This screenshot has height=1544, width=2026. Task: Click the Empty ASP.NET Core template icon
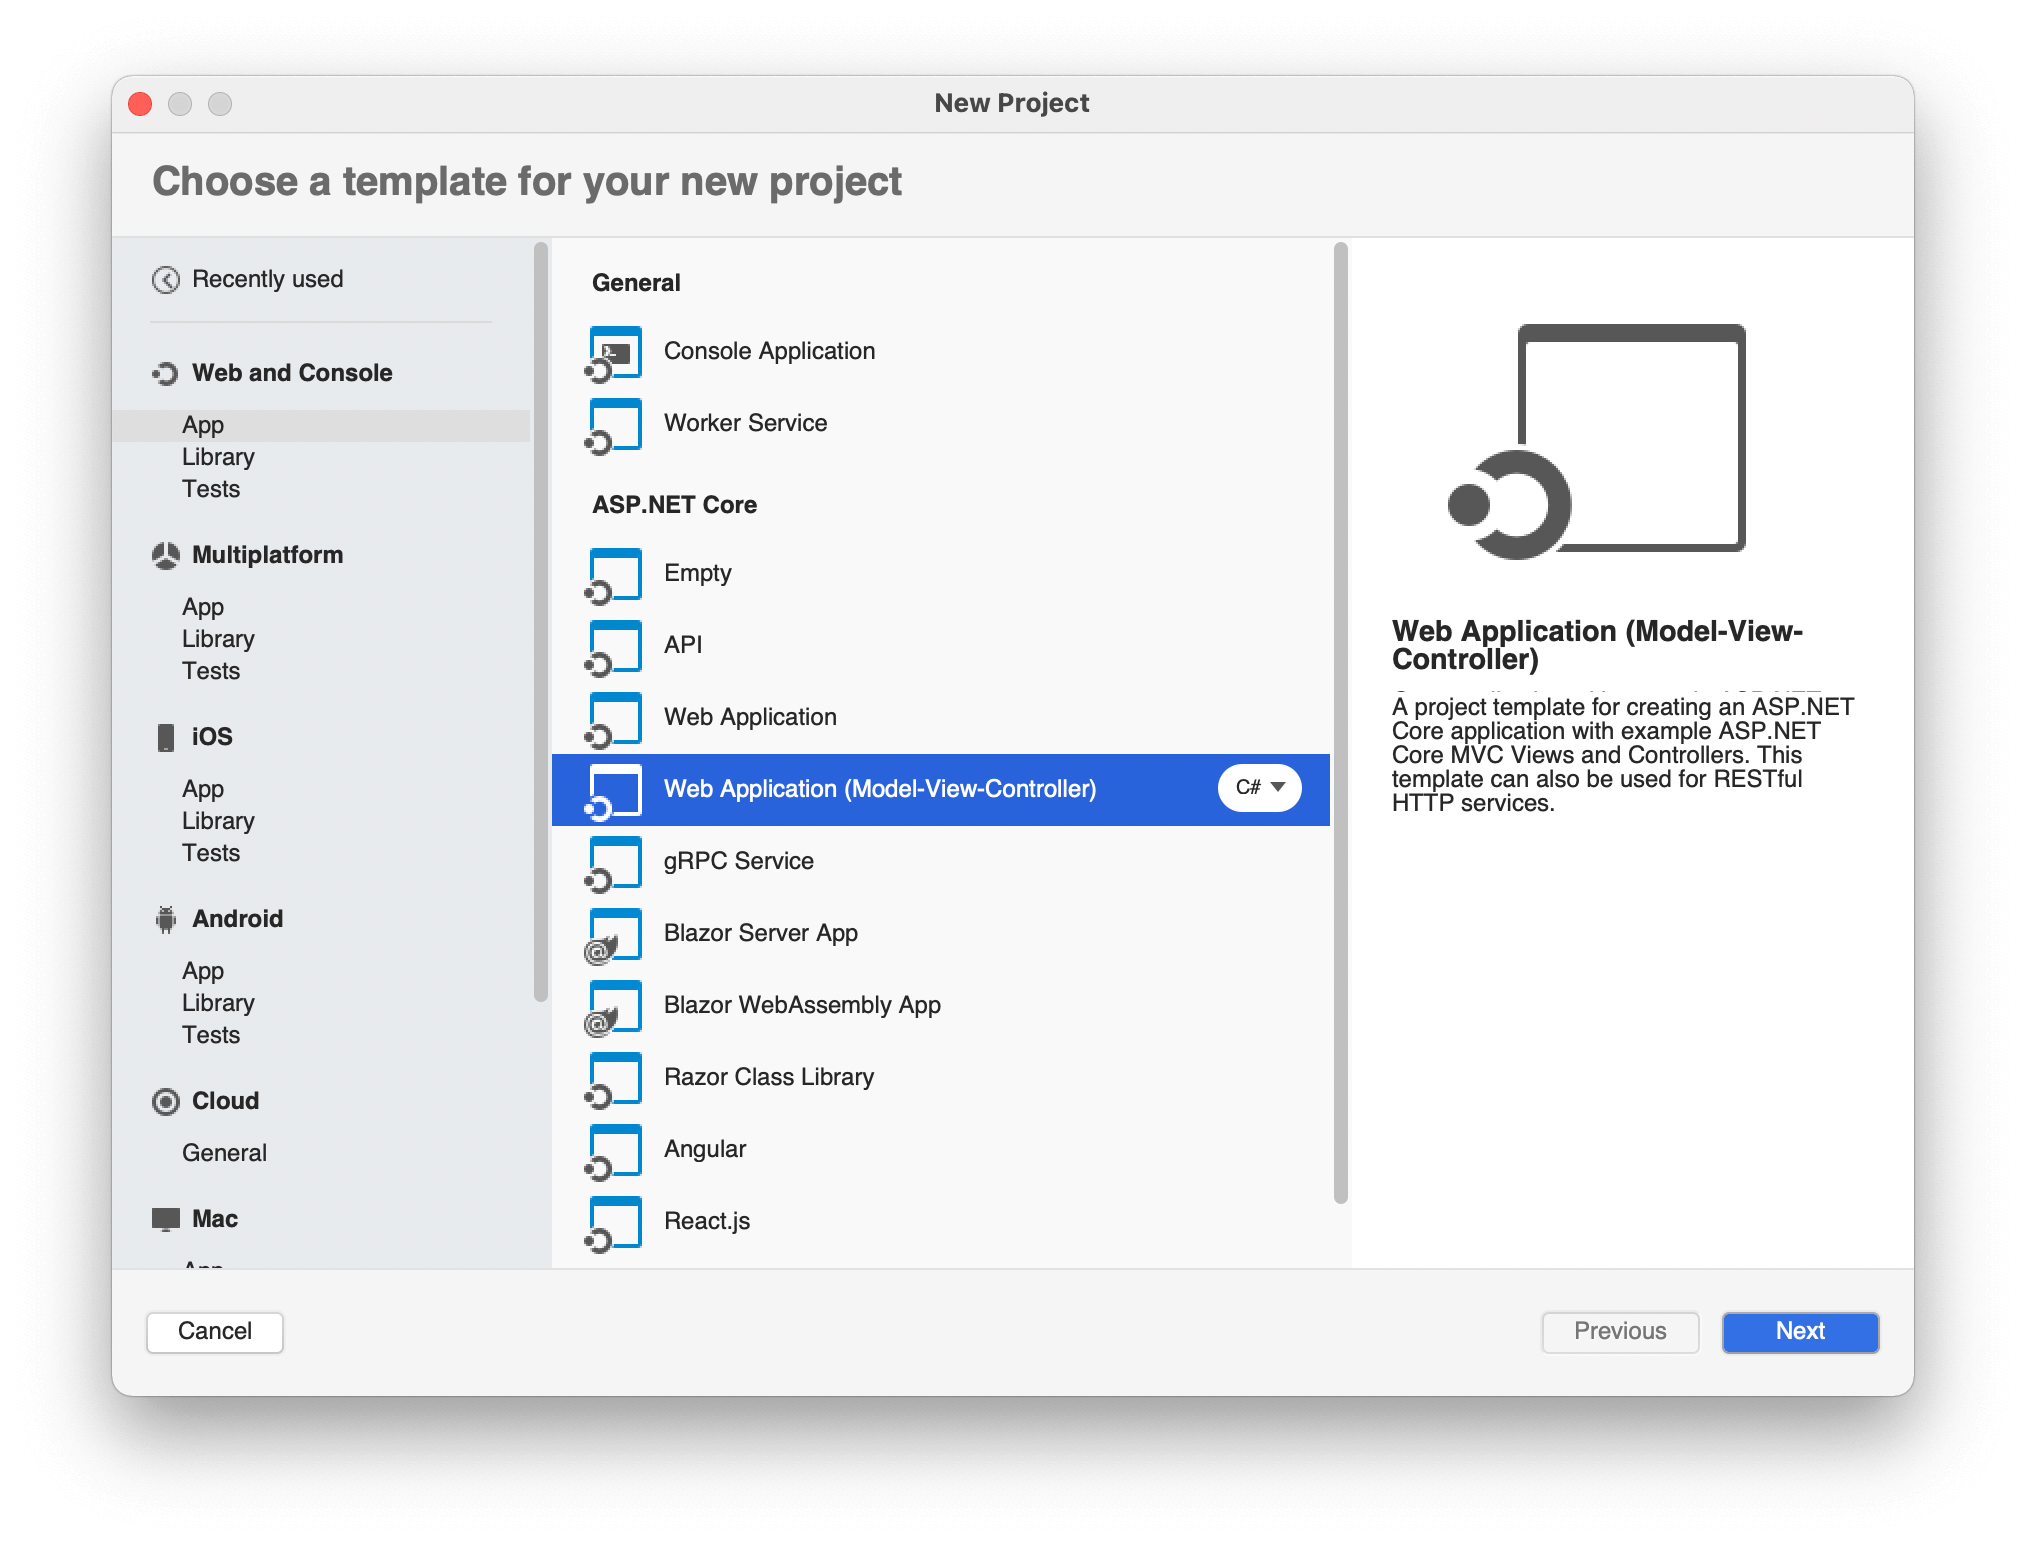pos(613,576)
